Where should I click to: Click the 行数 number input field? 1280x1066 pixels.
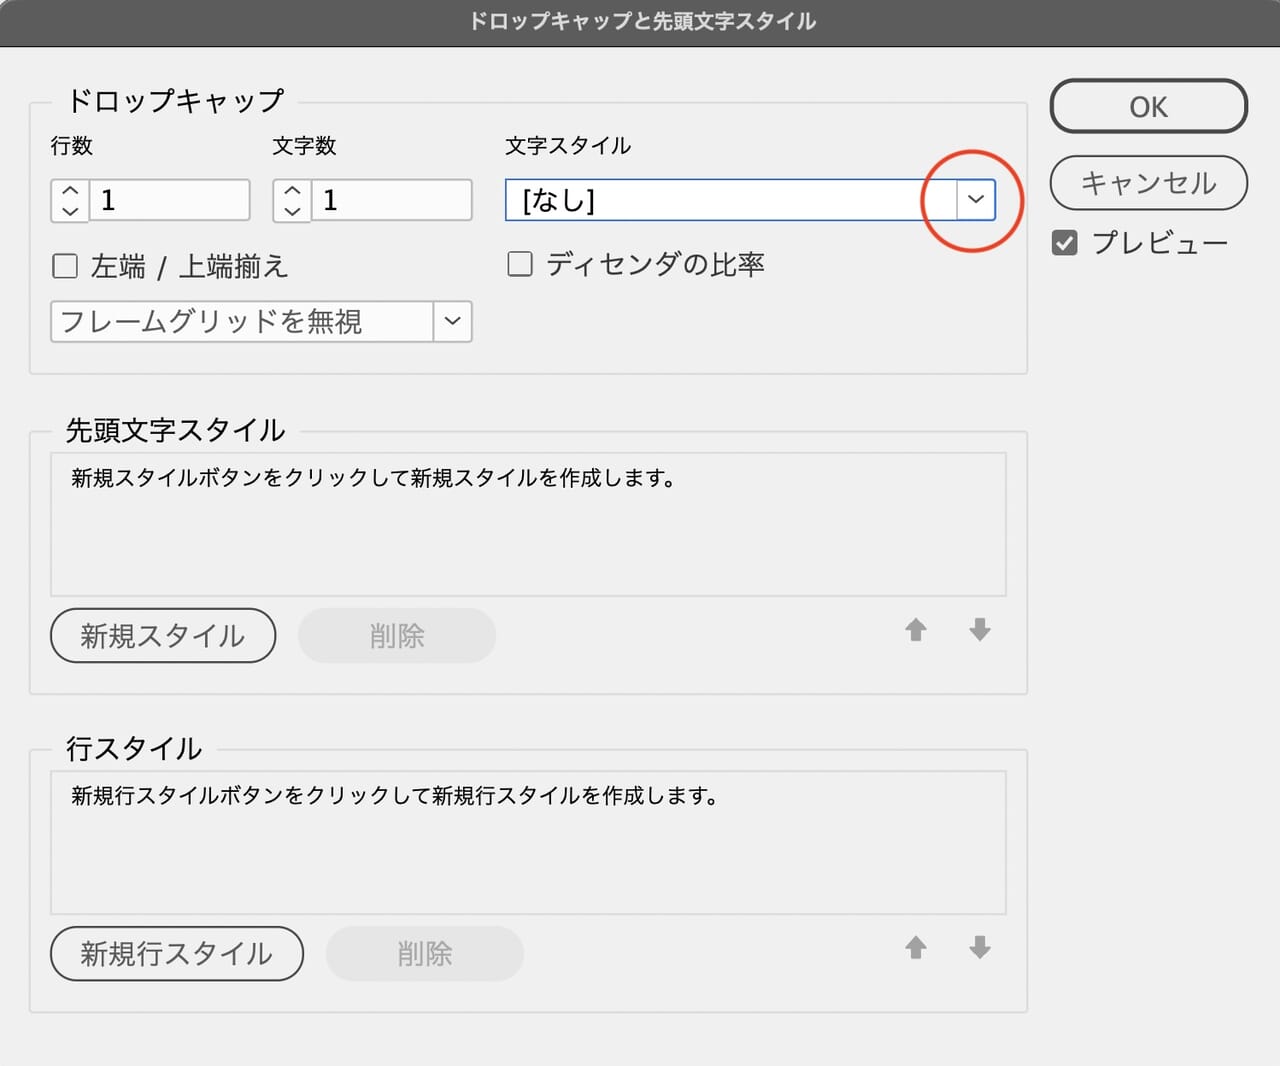point(169,200)
